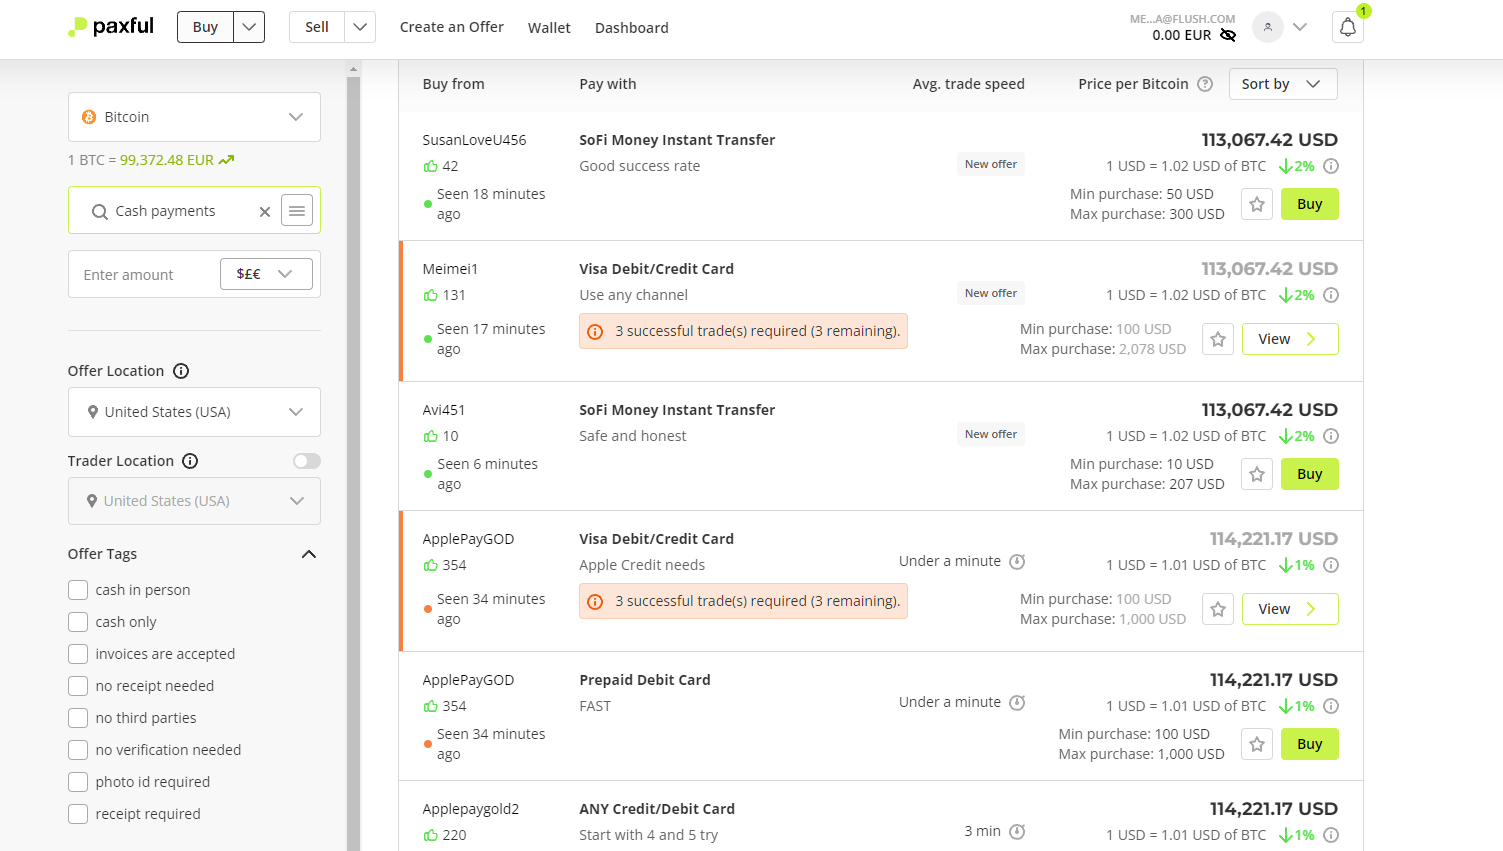Buy from Avi451's offer
Image resolution: width=1503 pixels, height=851 pixels.
(1310, 474)
